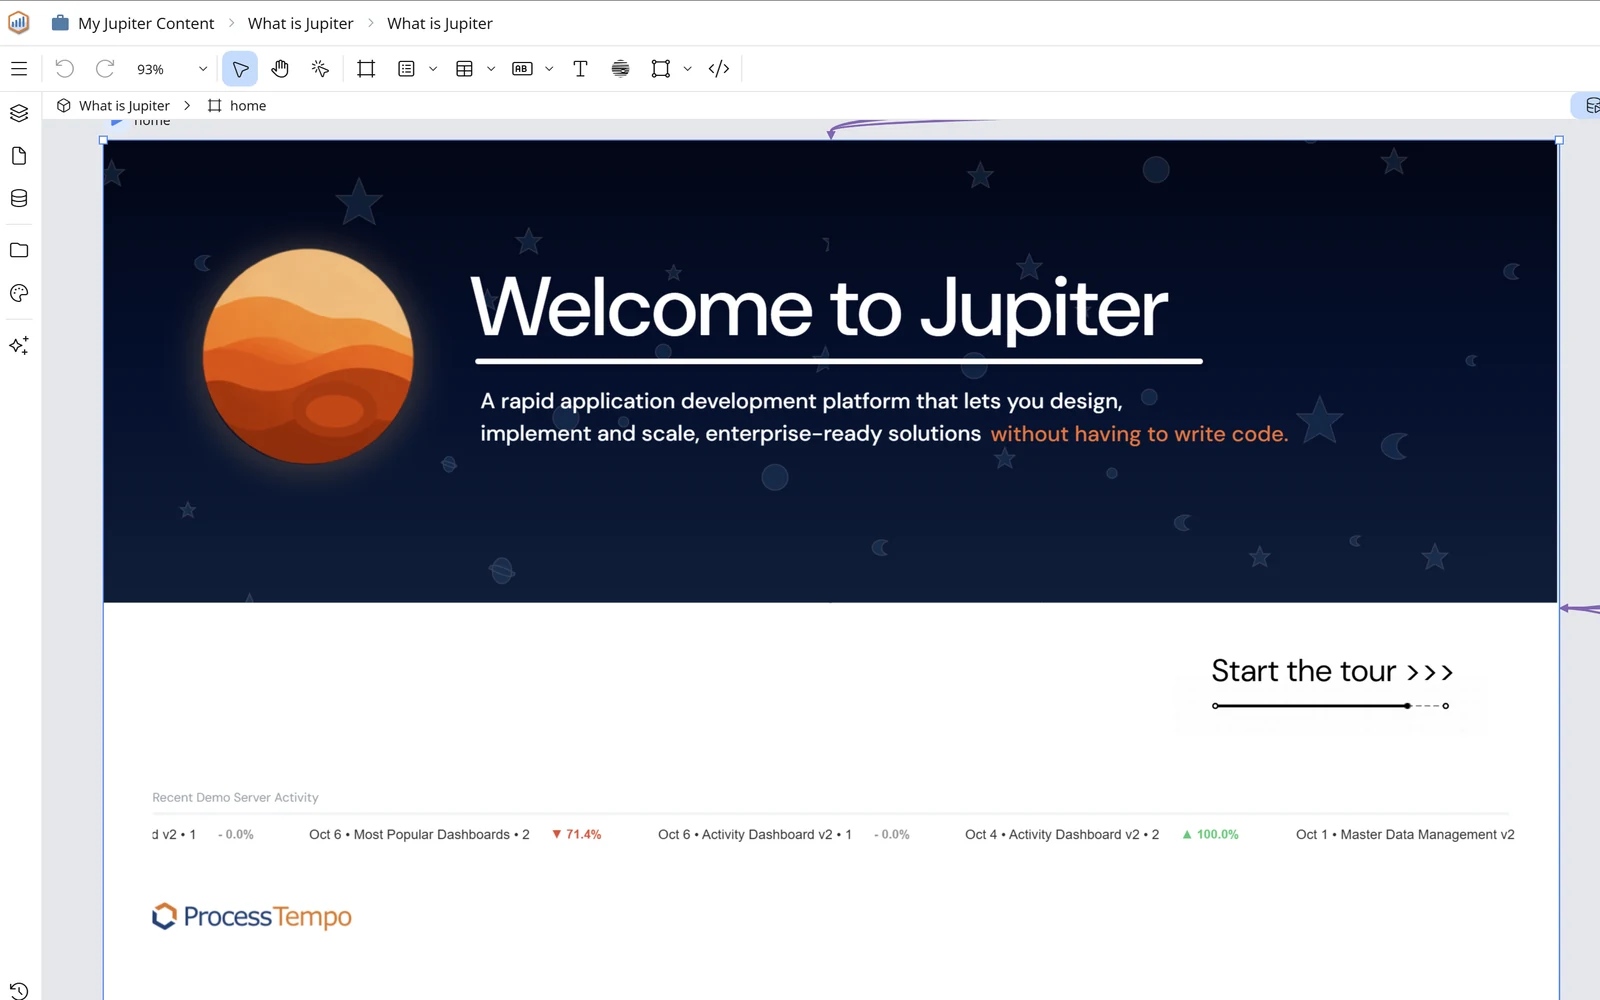Open the first What is Jupiter breadcrumb
The height and width of the screenshot is (1000, 1600).
click(300, 23)
